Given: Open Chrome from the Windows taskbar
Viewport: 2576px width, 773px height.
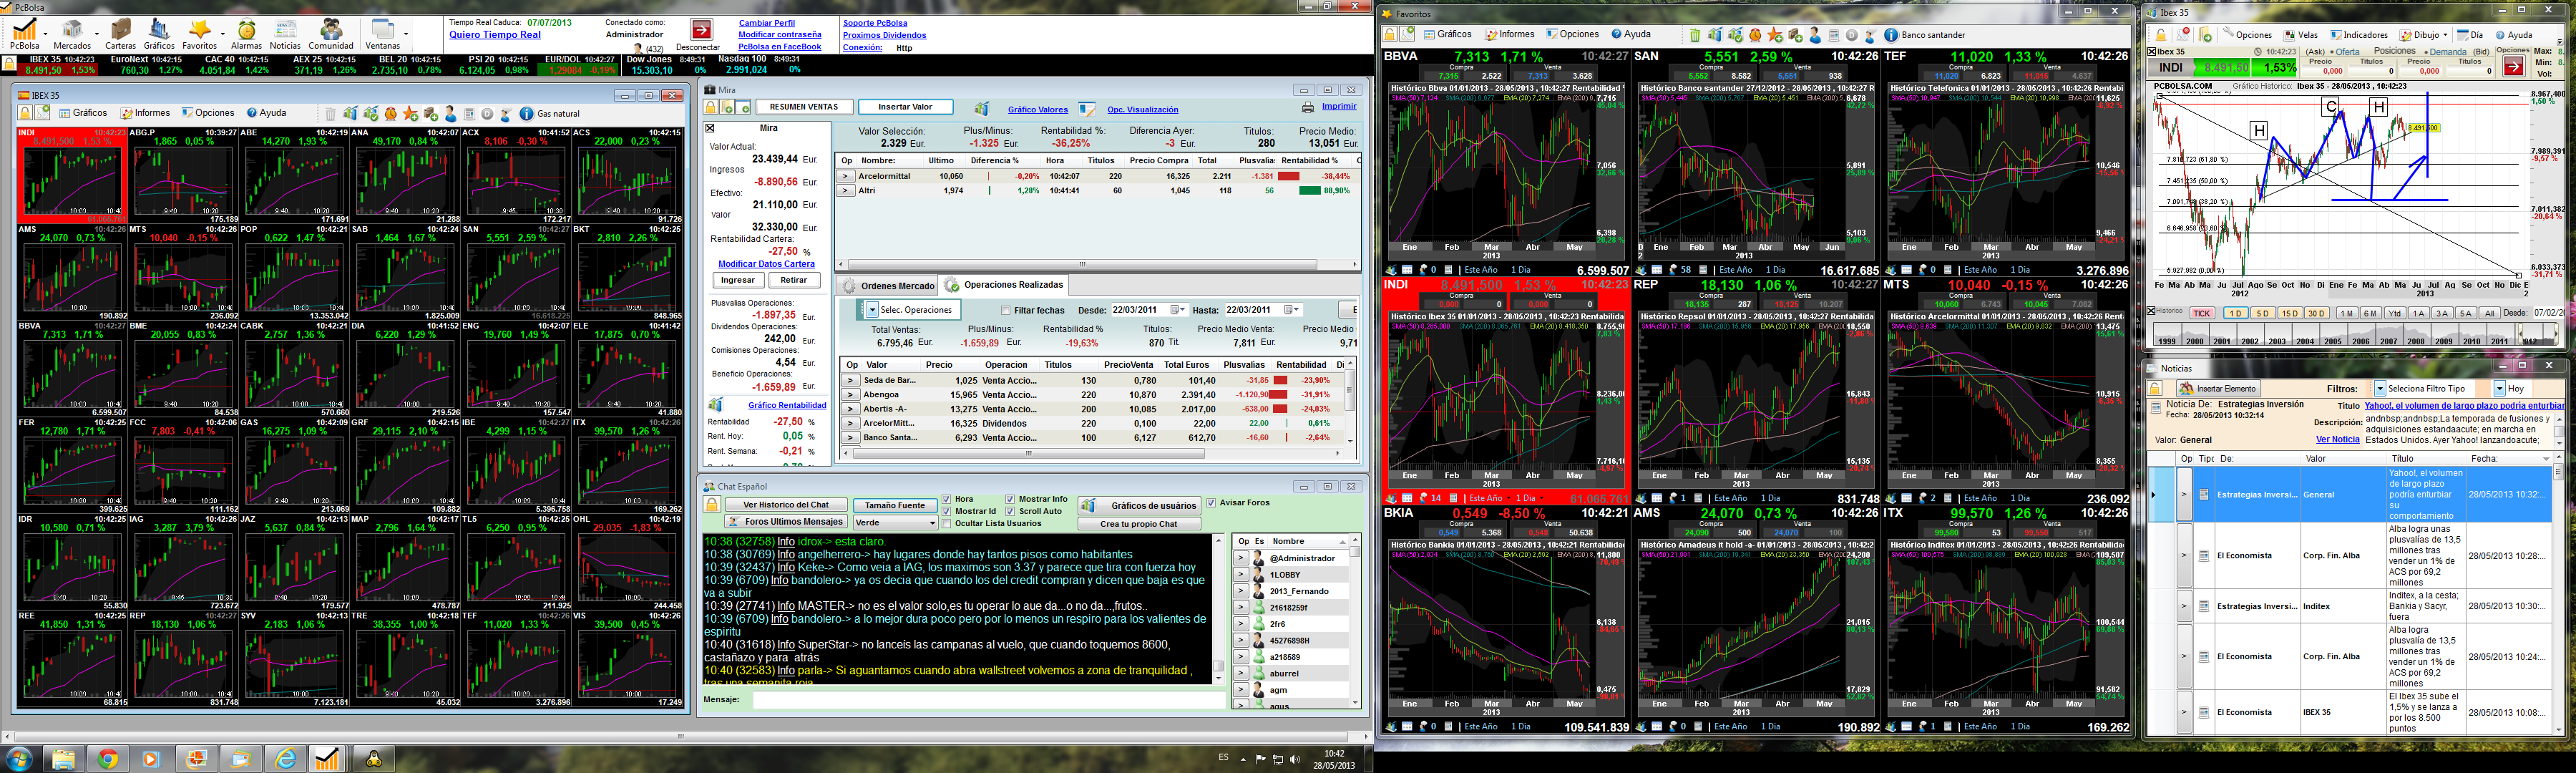Looking at the screenshot, I should 108,759.
